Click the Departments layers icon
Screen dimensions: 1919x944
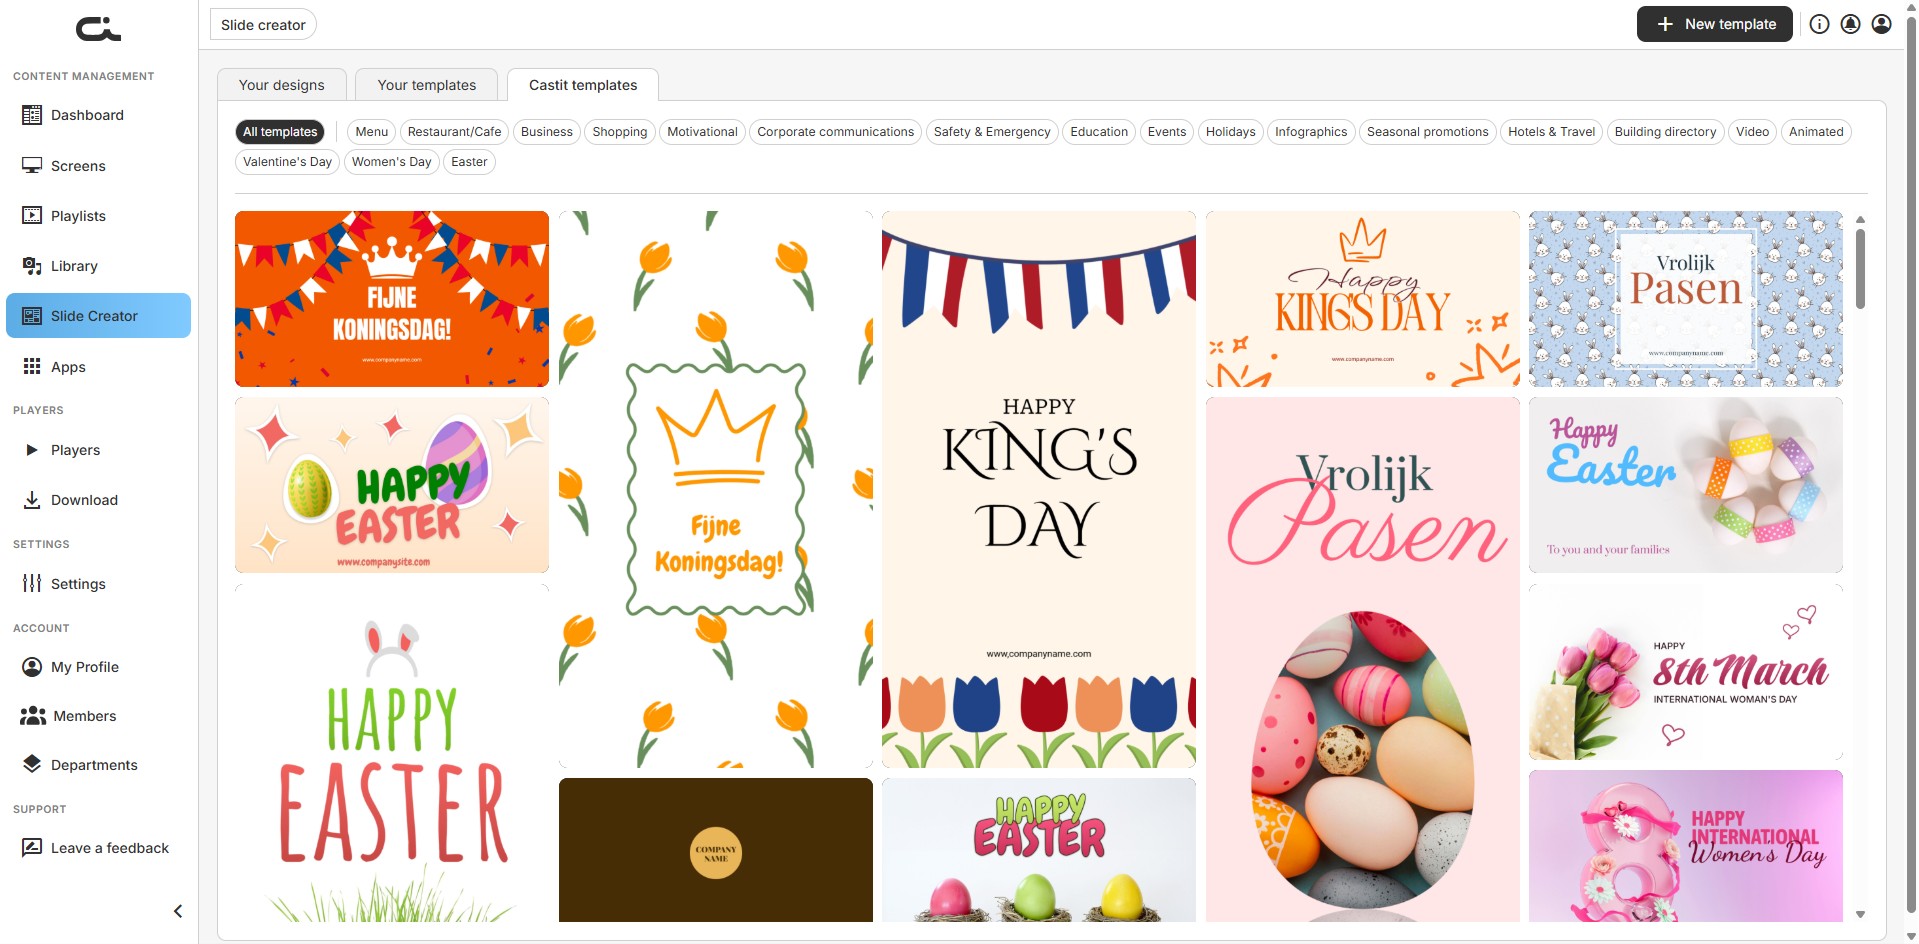(32, 765)
